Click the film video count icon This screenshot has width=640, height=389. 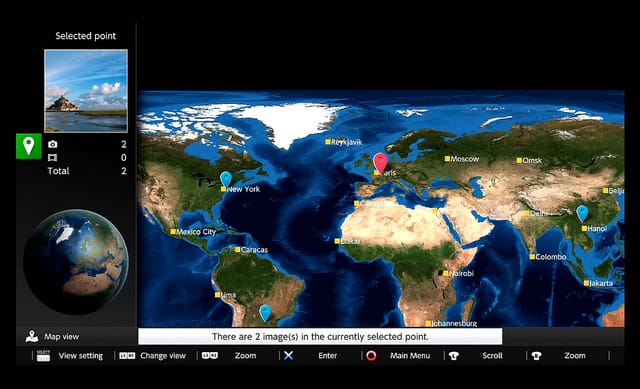(x=53, y=158)
